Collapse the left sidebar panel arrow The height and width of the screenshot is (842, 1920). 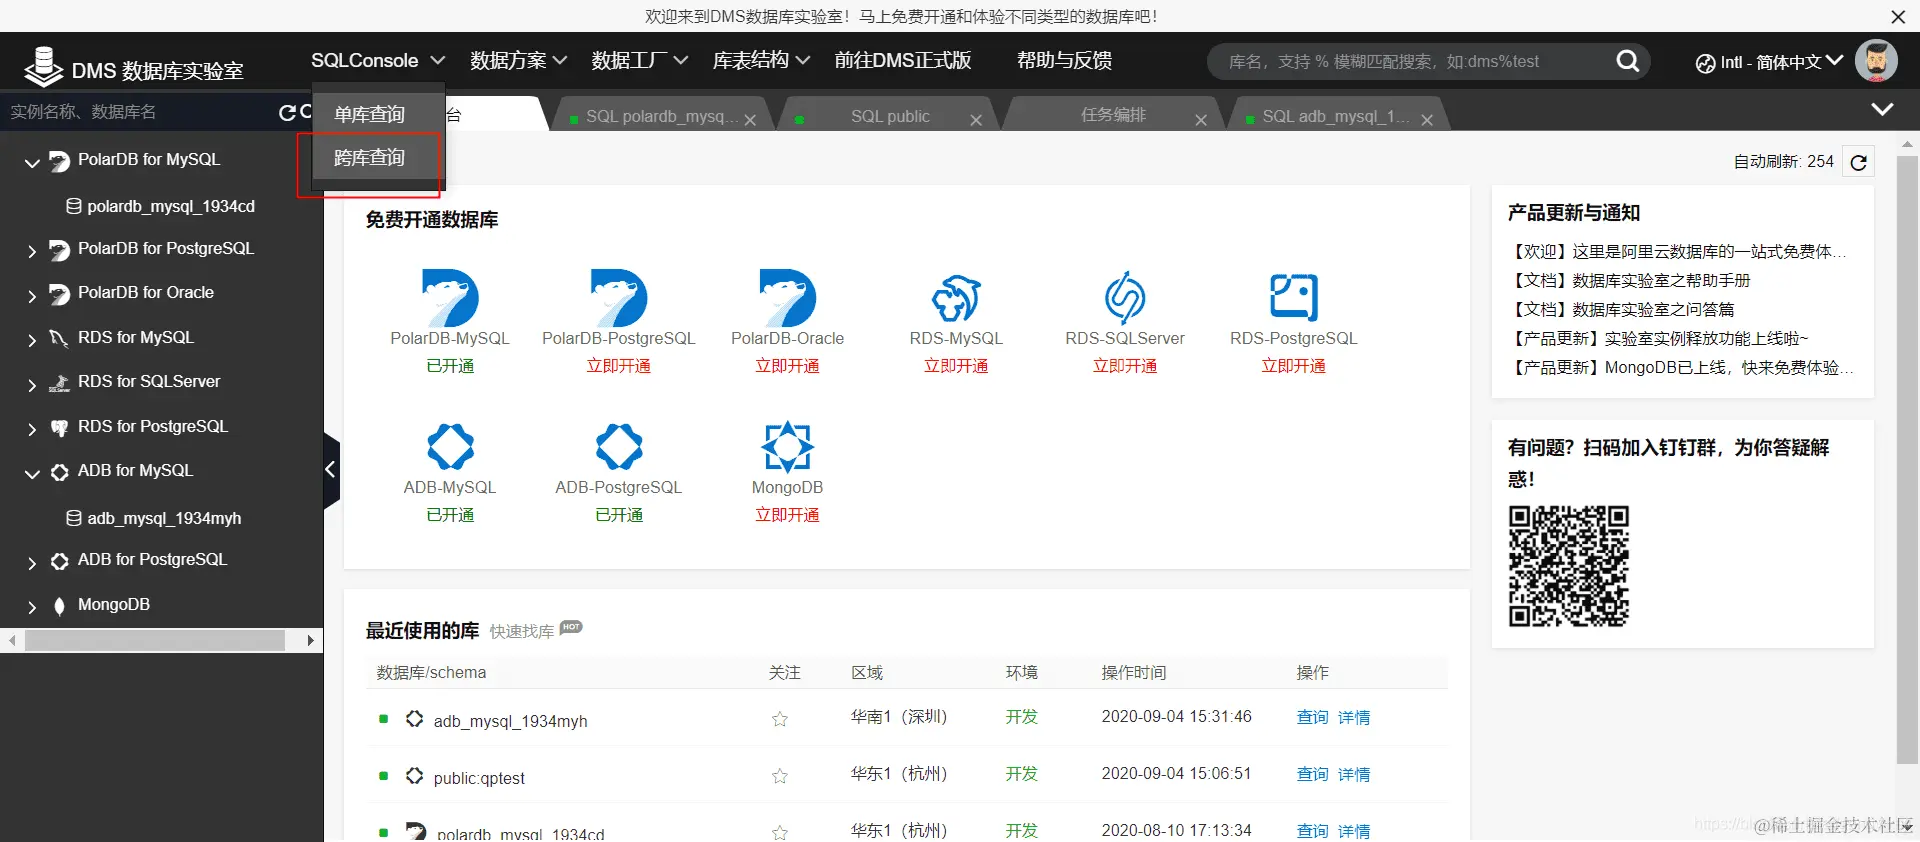pyautogui.click(x=331, y=470)
